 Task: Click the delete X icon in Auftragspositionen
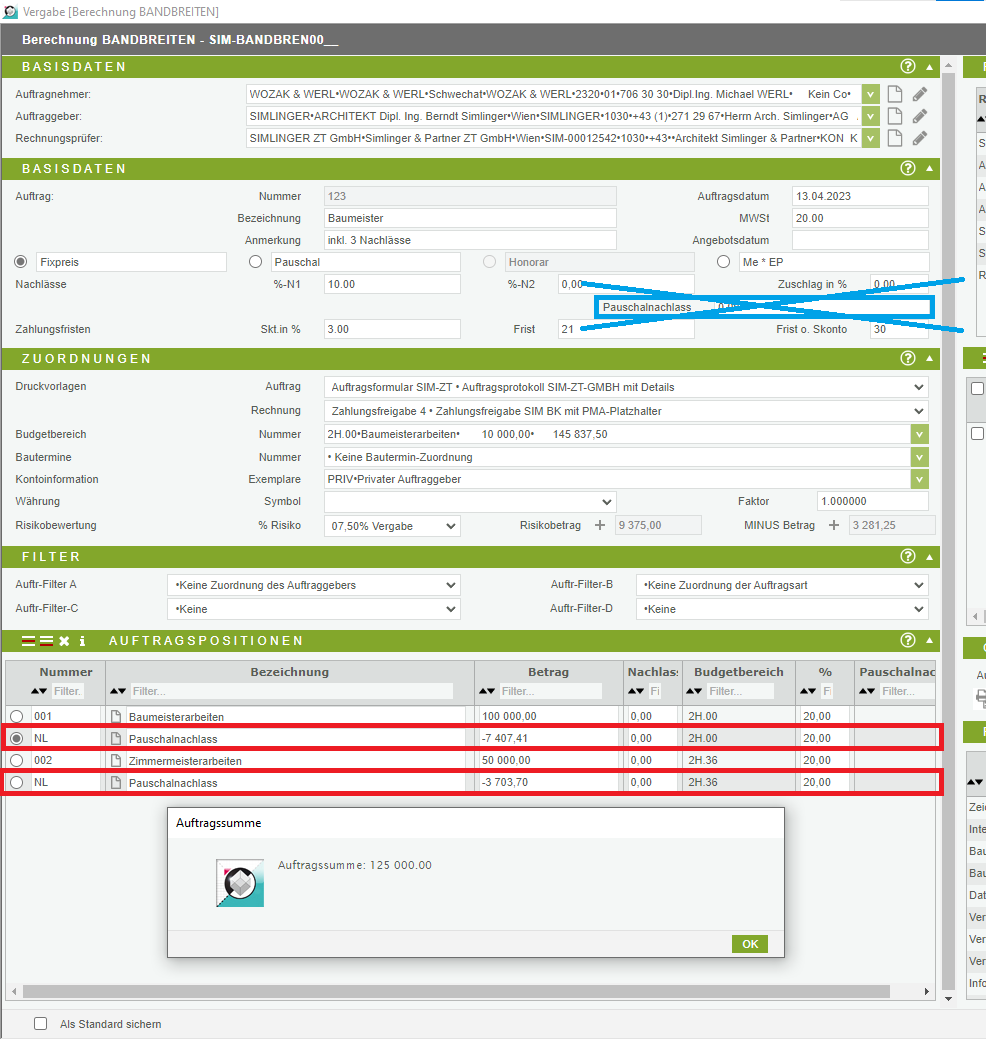64,641
